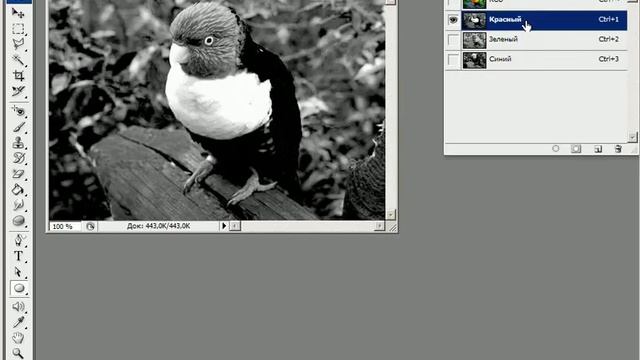Screen dimensions: 640x360
Task: Select the Polygonal Lasso tool
Action: (18, 44)
